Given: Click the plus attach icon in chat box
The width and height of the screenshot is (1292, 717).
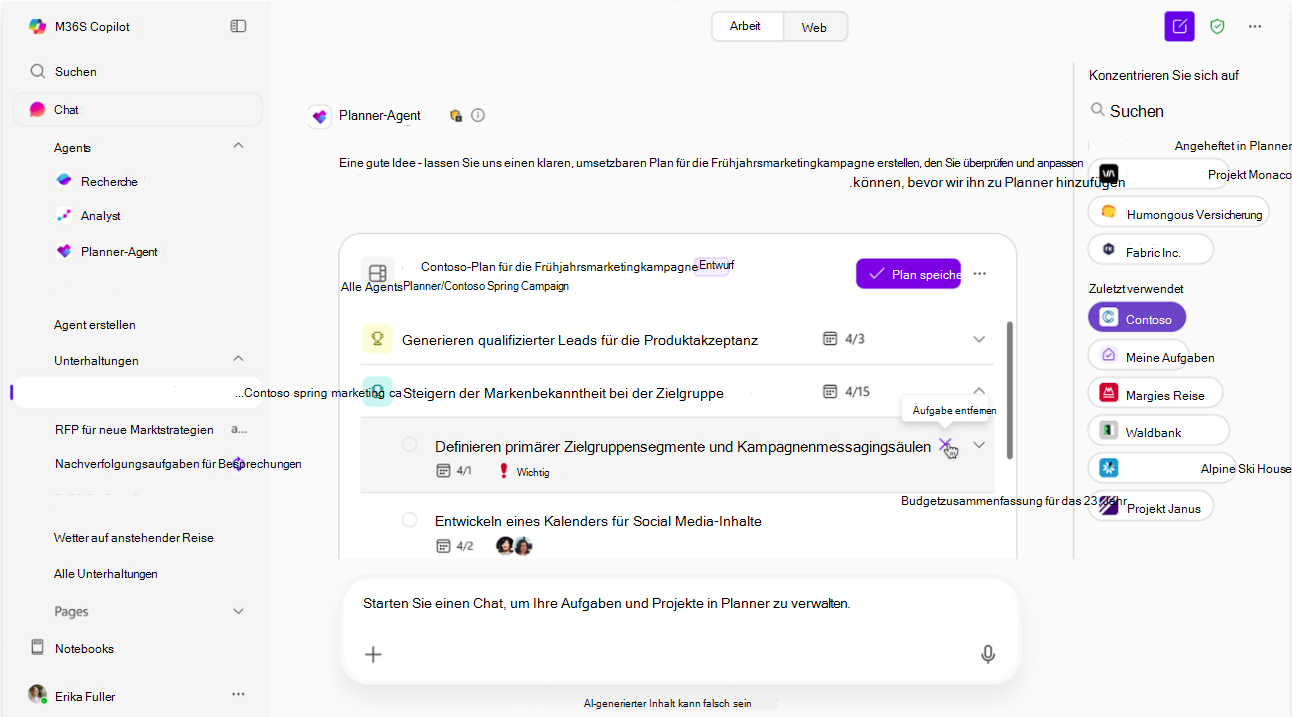Looking at the screenshot, I should pyautogui.click(x=373, y=654).
